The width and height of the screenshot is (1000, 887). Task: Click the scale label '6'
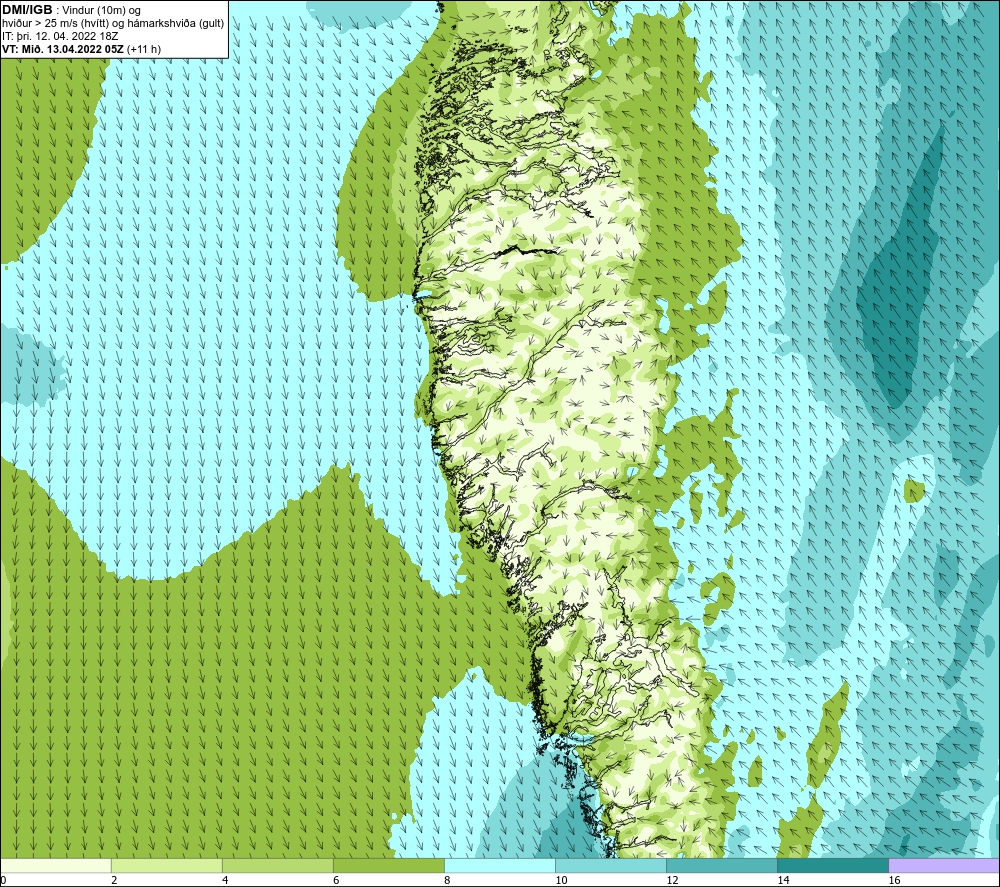336,880
